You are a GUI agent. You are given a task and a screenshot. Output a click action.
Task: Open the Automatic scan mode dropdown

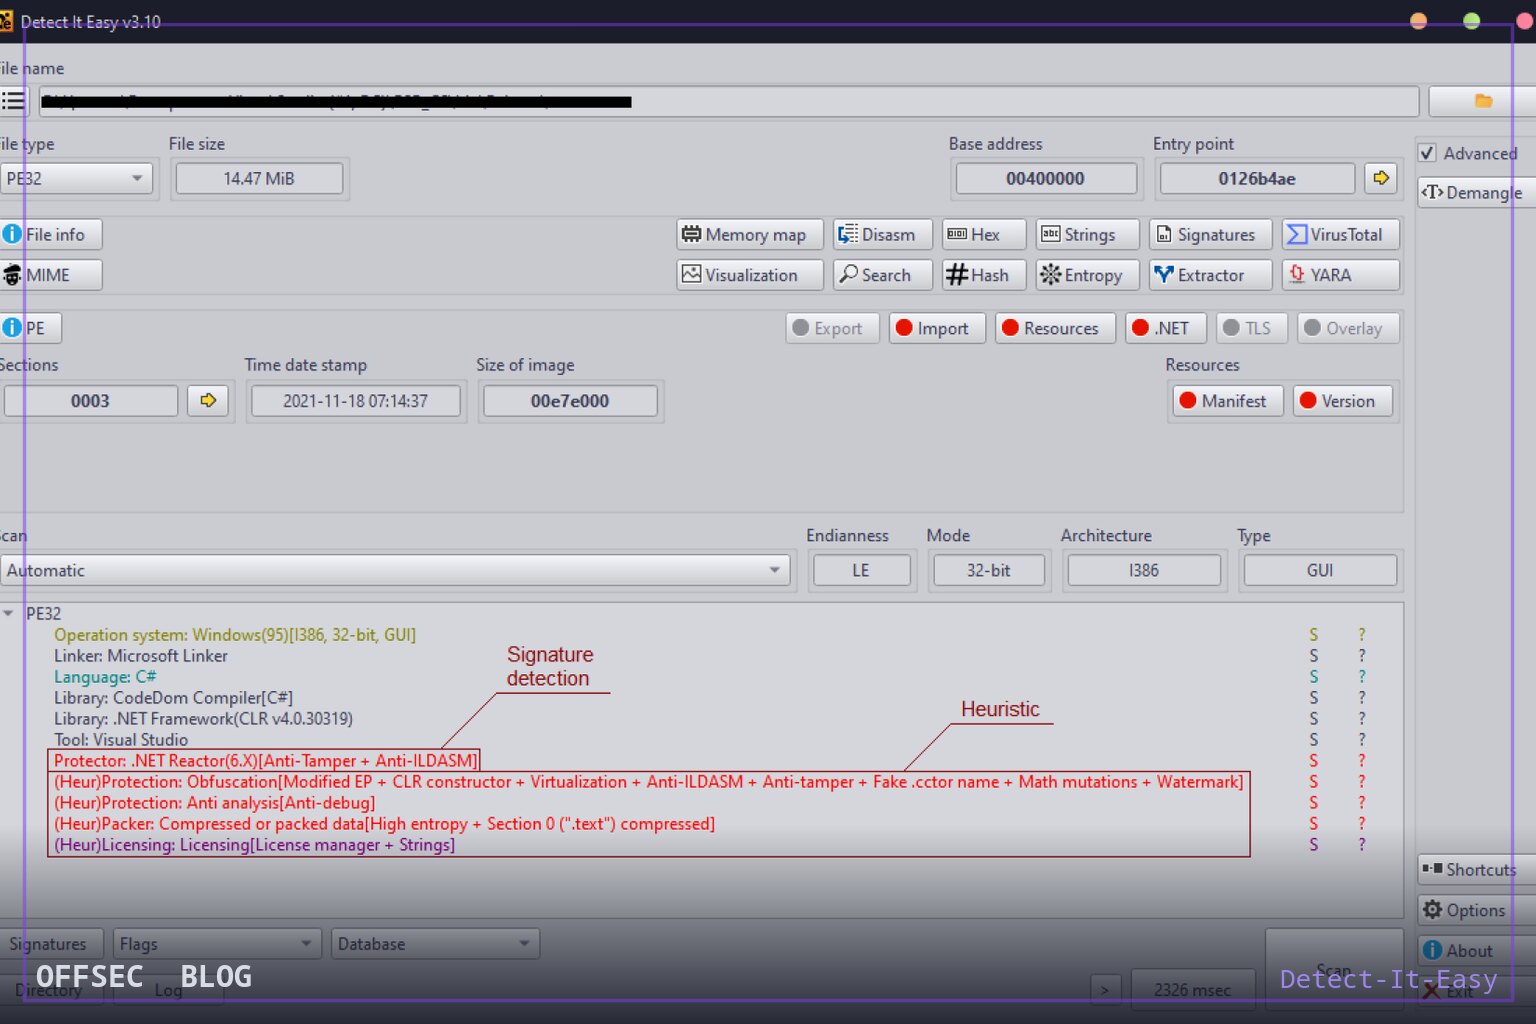[x=395, y=570]
